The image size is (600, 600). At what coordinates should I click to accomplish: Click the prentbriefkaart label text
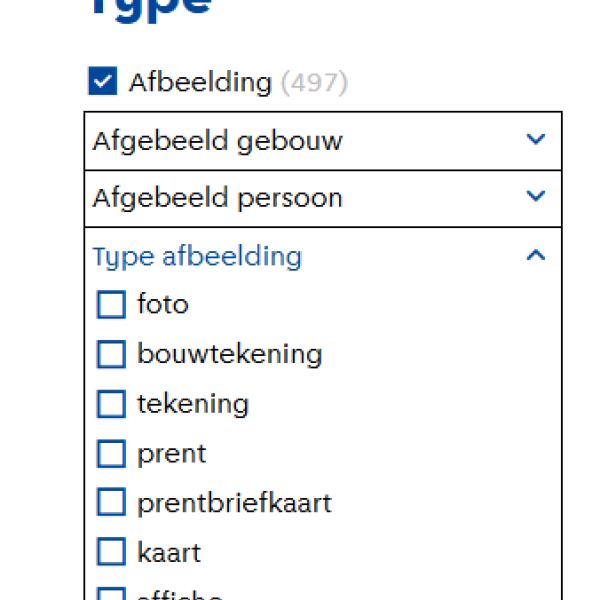[x=234, y=502]
